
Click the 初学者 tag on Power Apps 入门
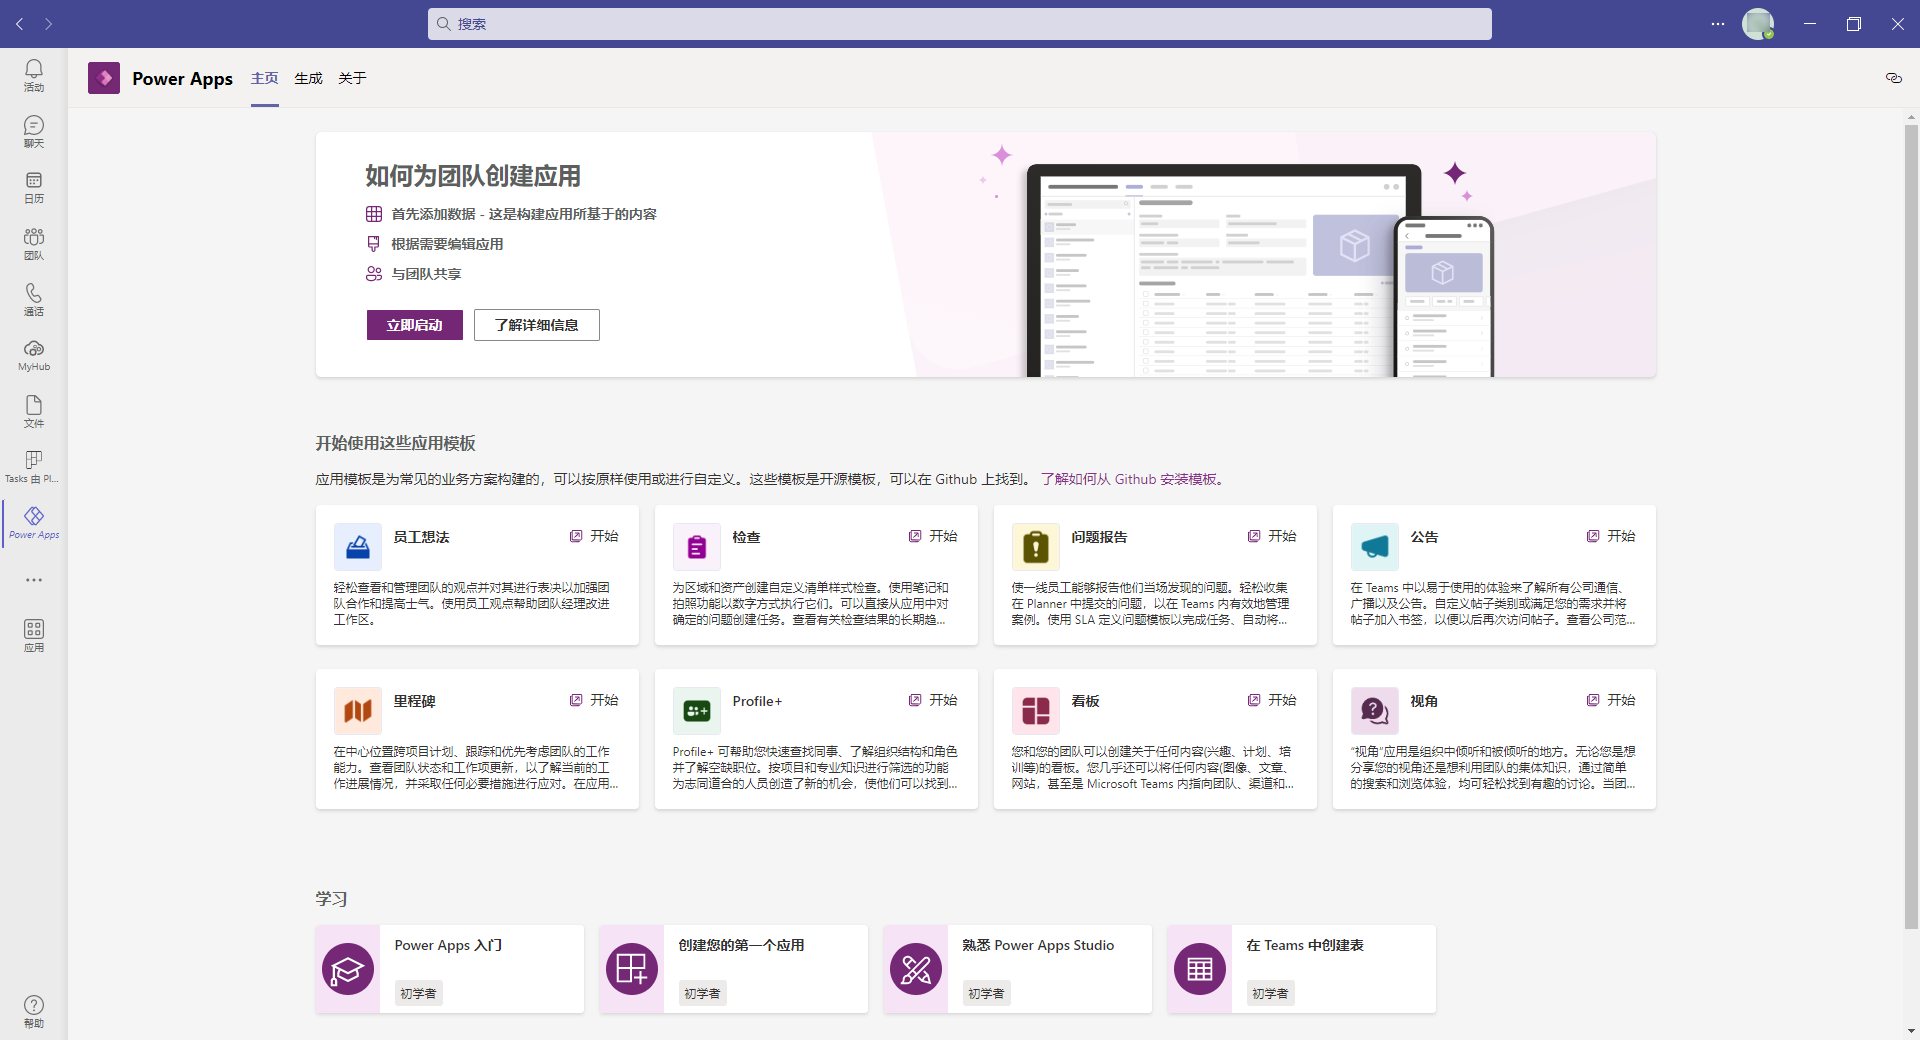(418, 993)
